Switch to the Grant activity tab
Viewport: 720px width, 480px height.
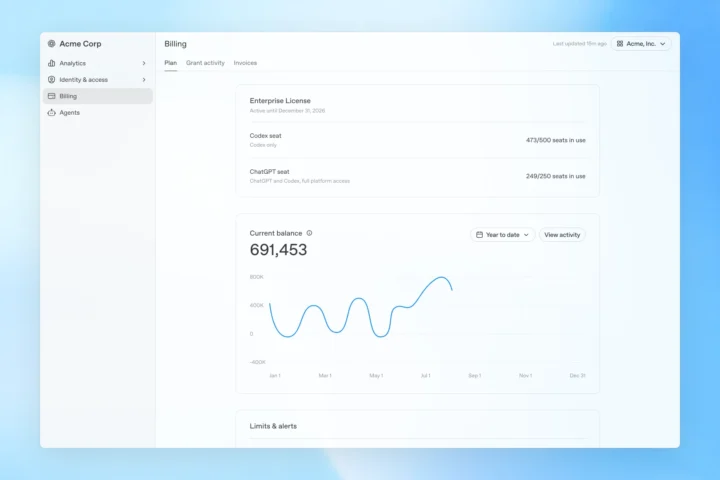pos(205,63)
